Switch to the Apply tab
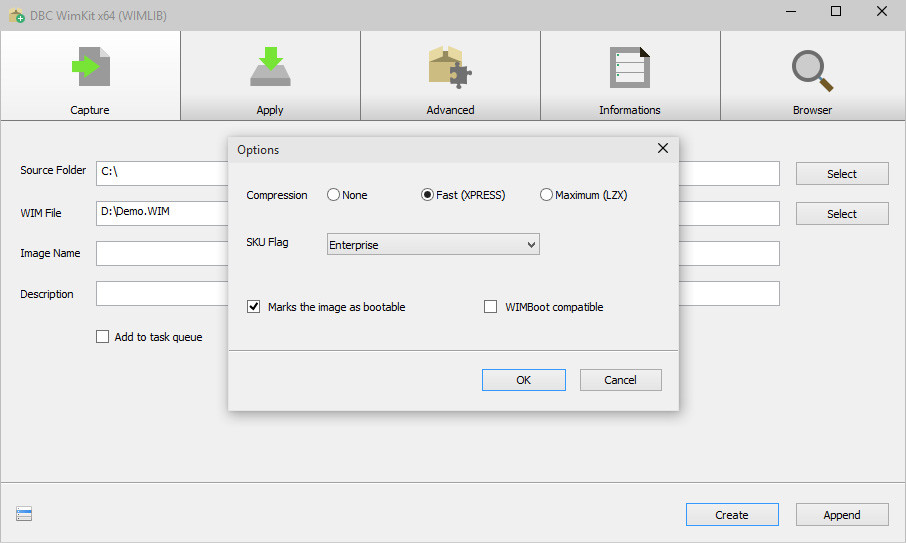Viewport: 906px width, 543px height. coord(270,76)
